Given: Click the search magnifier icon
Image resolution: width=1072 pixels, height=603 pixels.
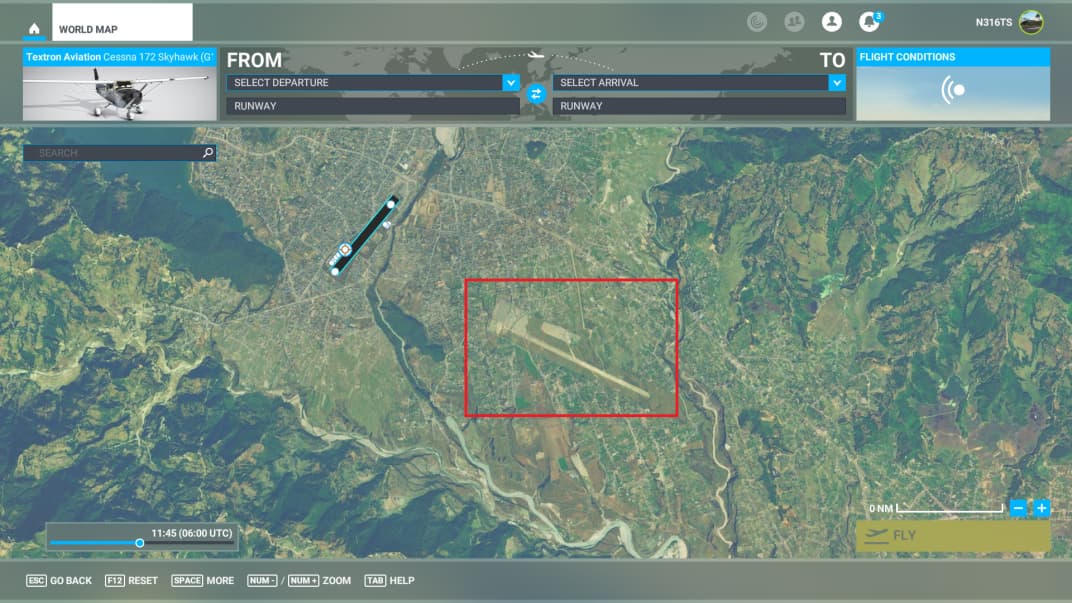Looking at the screenshot, I should 209,152.
